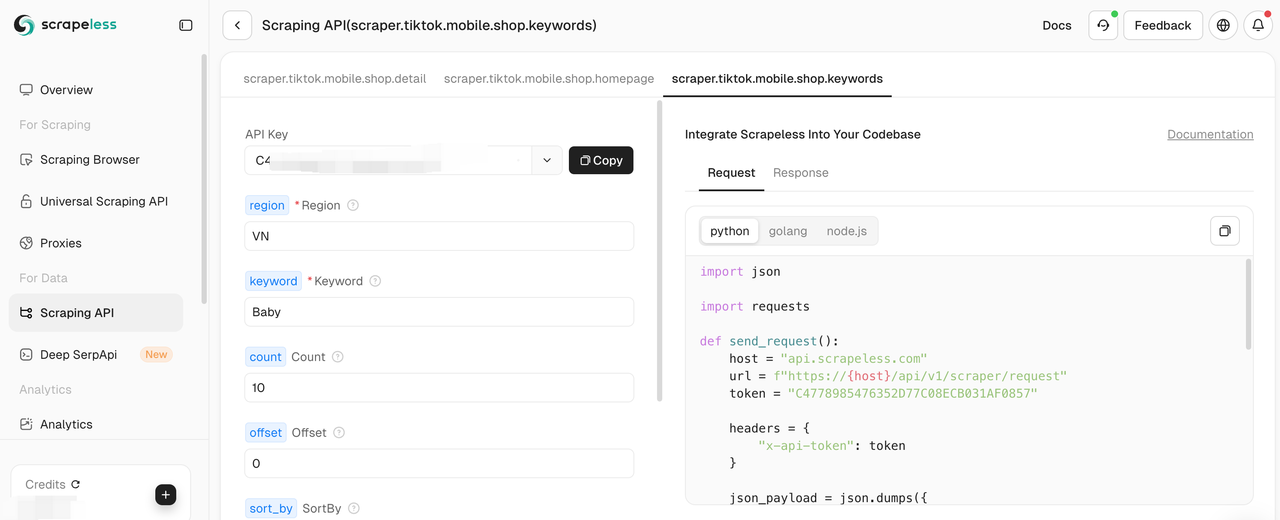The height and width of the screenshot is (520, 1280).
Task: Click the Region input field
Action: click(x=439, y=236)
